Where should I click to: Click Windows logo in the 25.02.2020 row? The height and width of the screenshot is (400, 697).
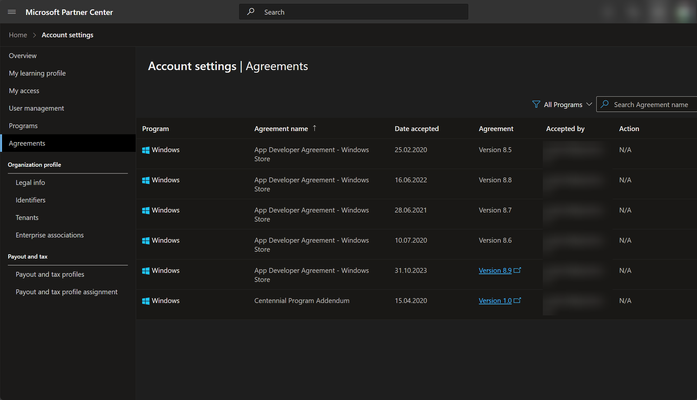(x=145, y=150)
